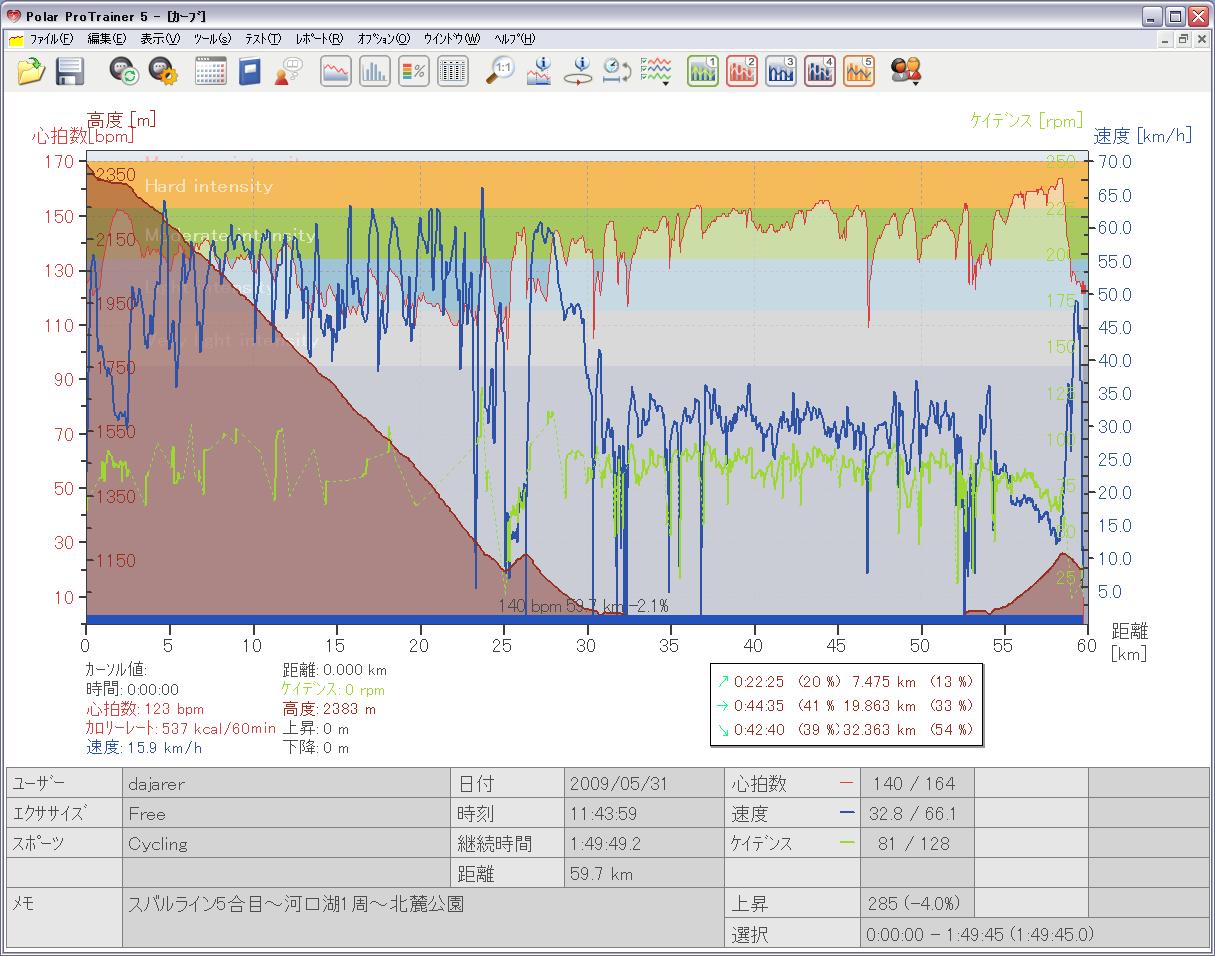Open the テスト(T) menu

[x=263, y=39]
